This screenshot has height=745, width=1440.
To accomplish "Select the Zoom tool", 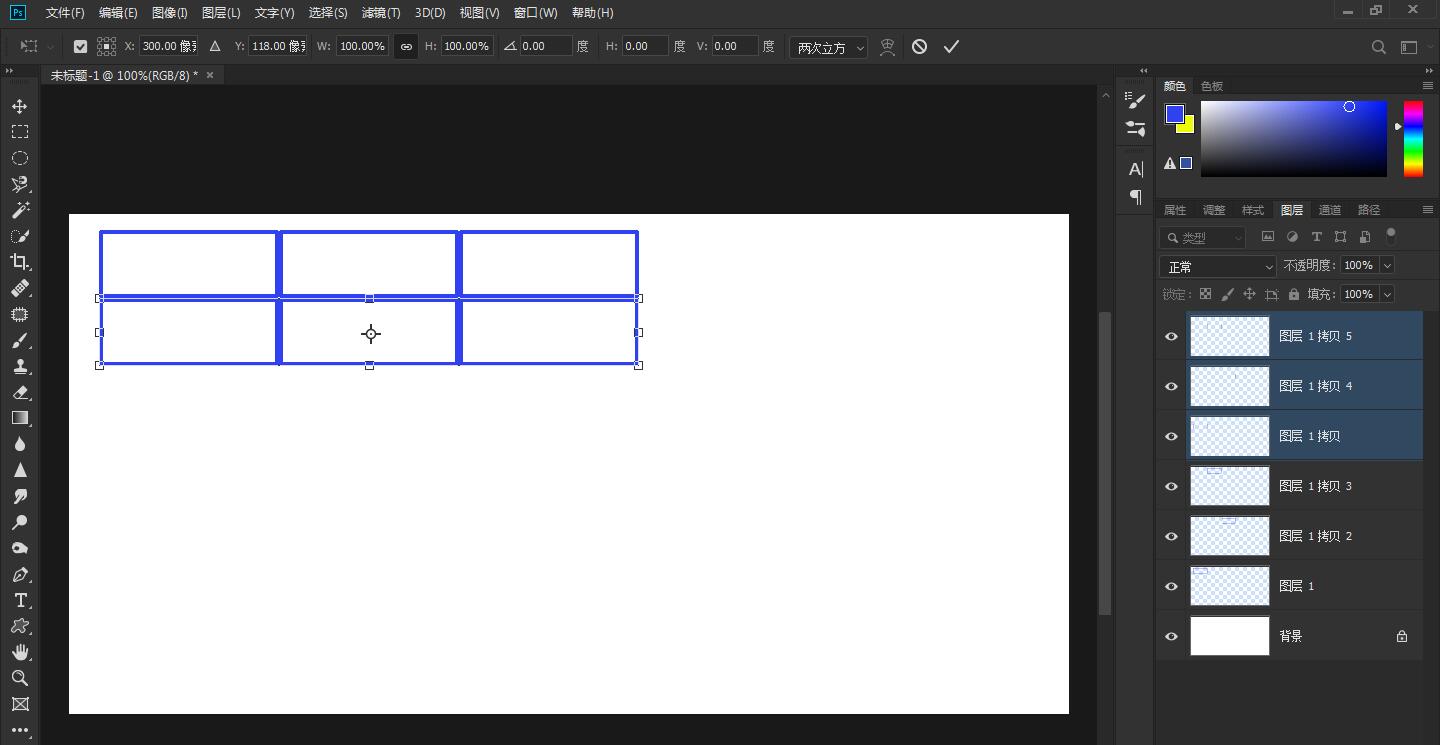I will (20, 678).
